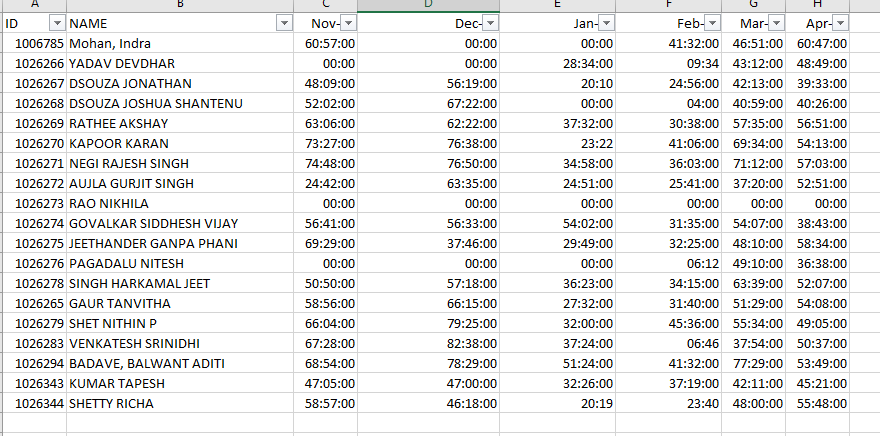Select Feb value 04:00 for DSOUZA JOSHUA
Viewport: 880px width, 436px height.
point(668,103)
